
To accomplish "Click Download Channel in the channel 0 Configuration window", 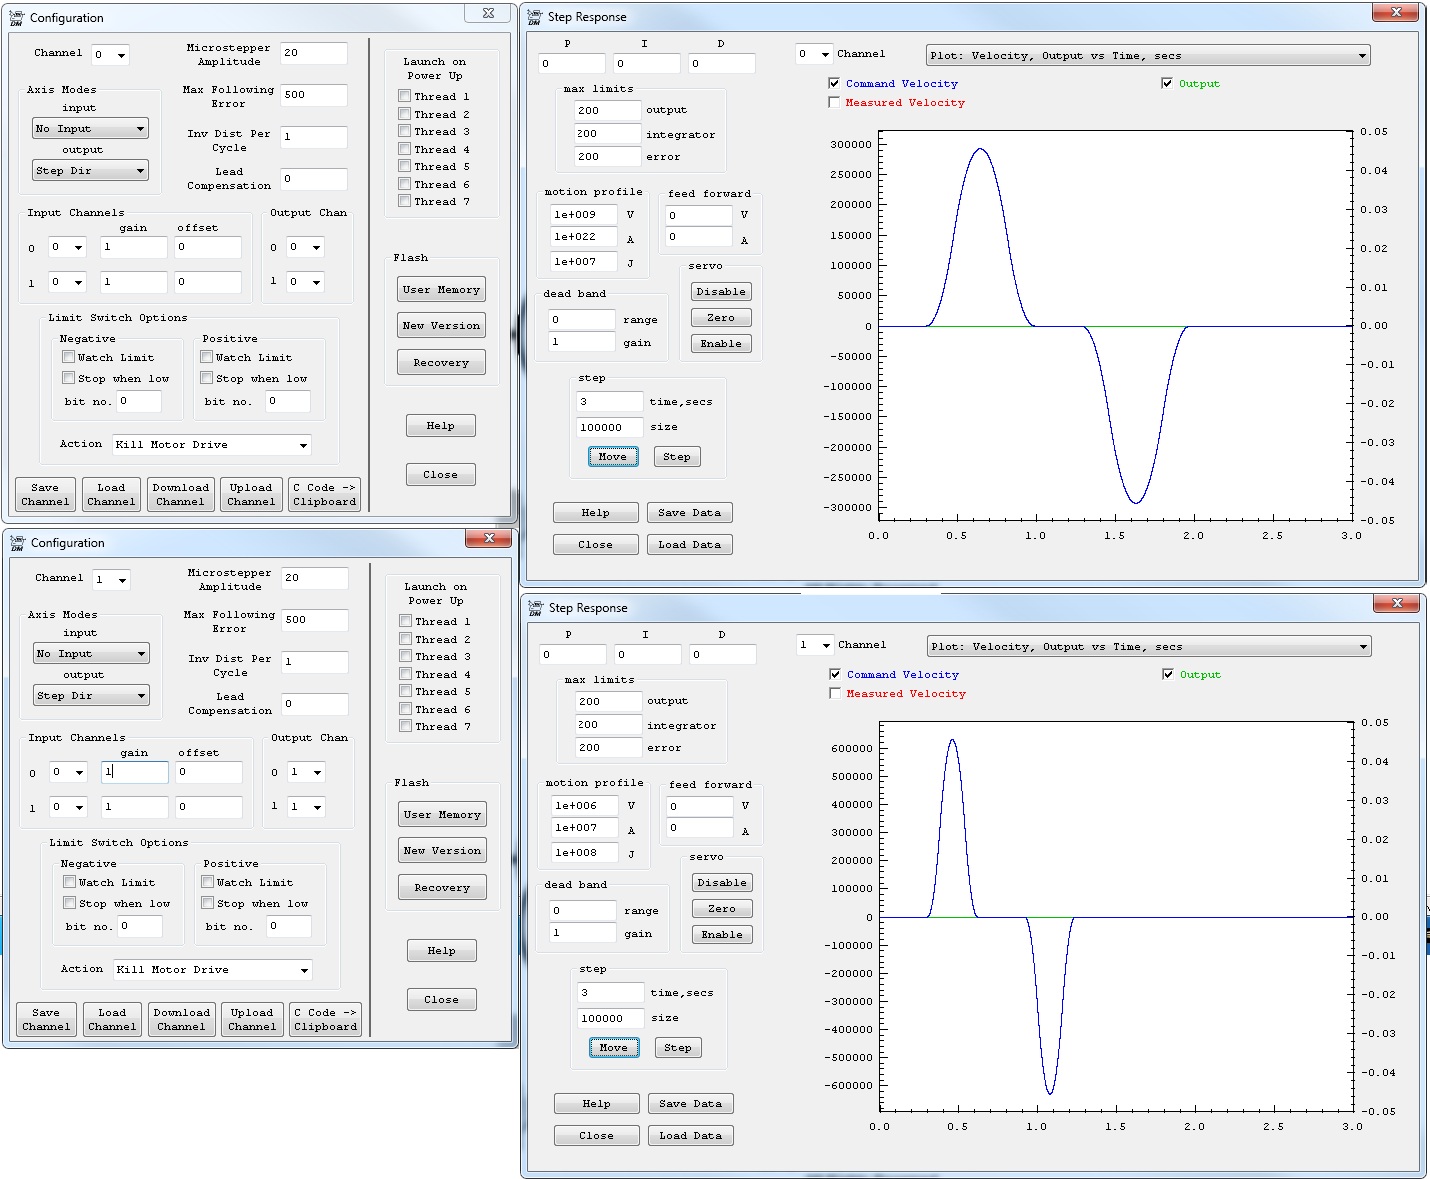I will coord(181,495).
